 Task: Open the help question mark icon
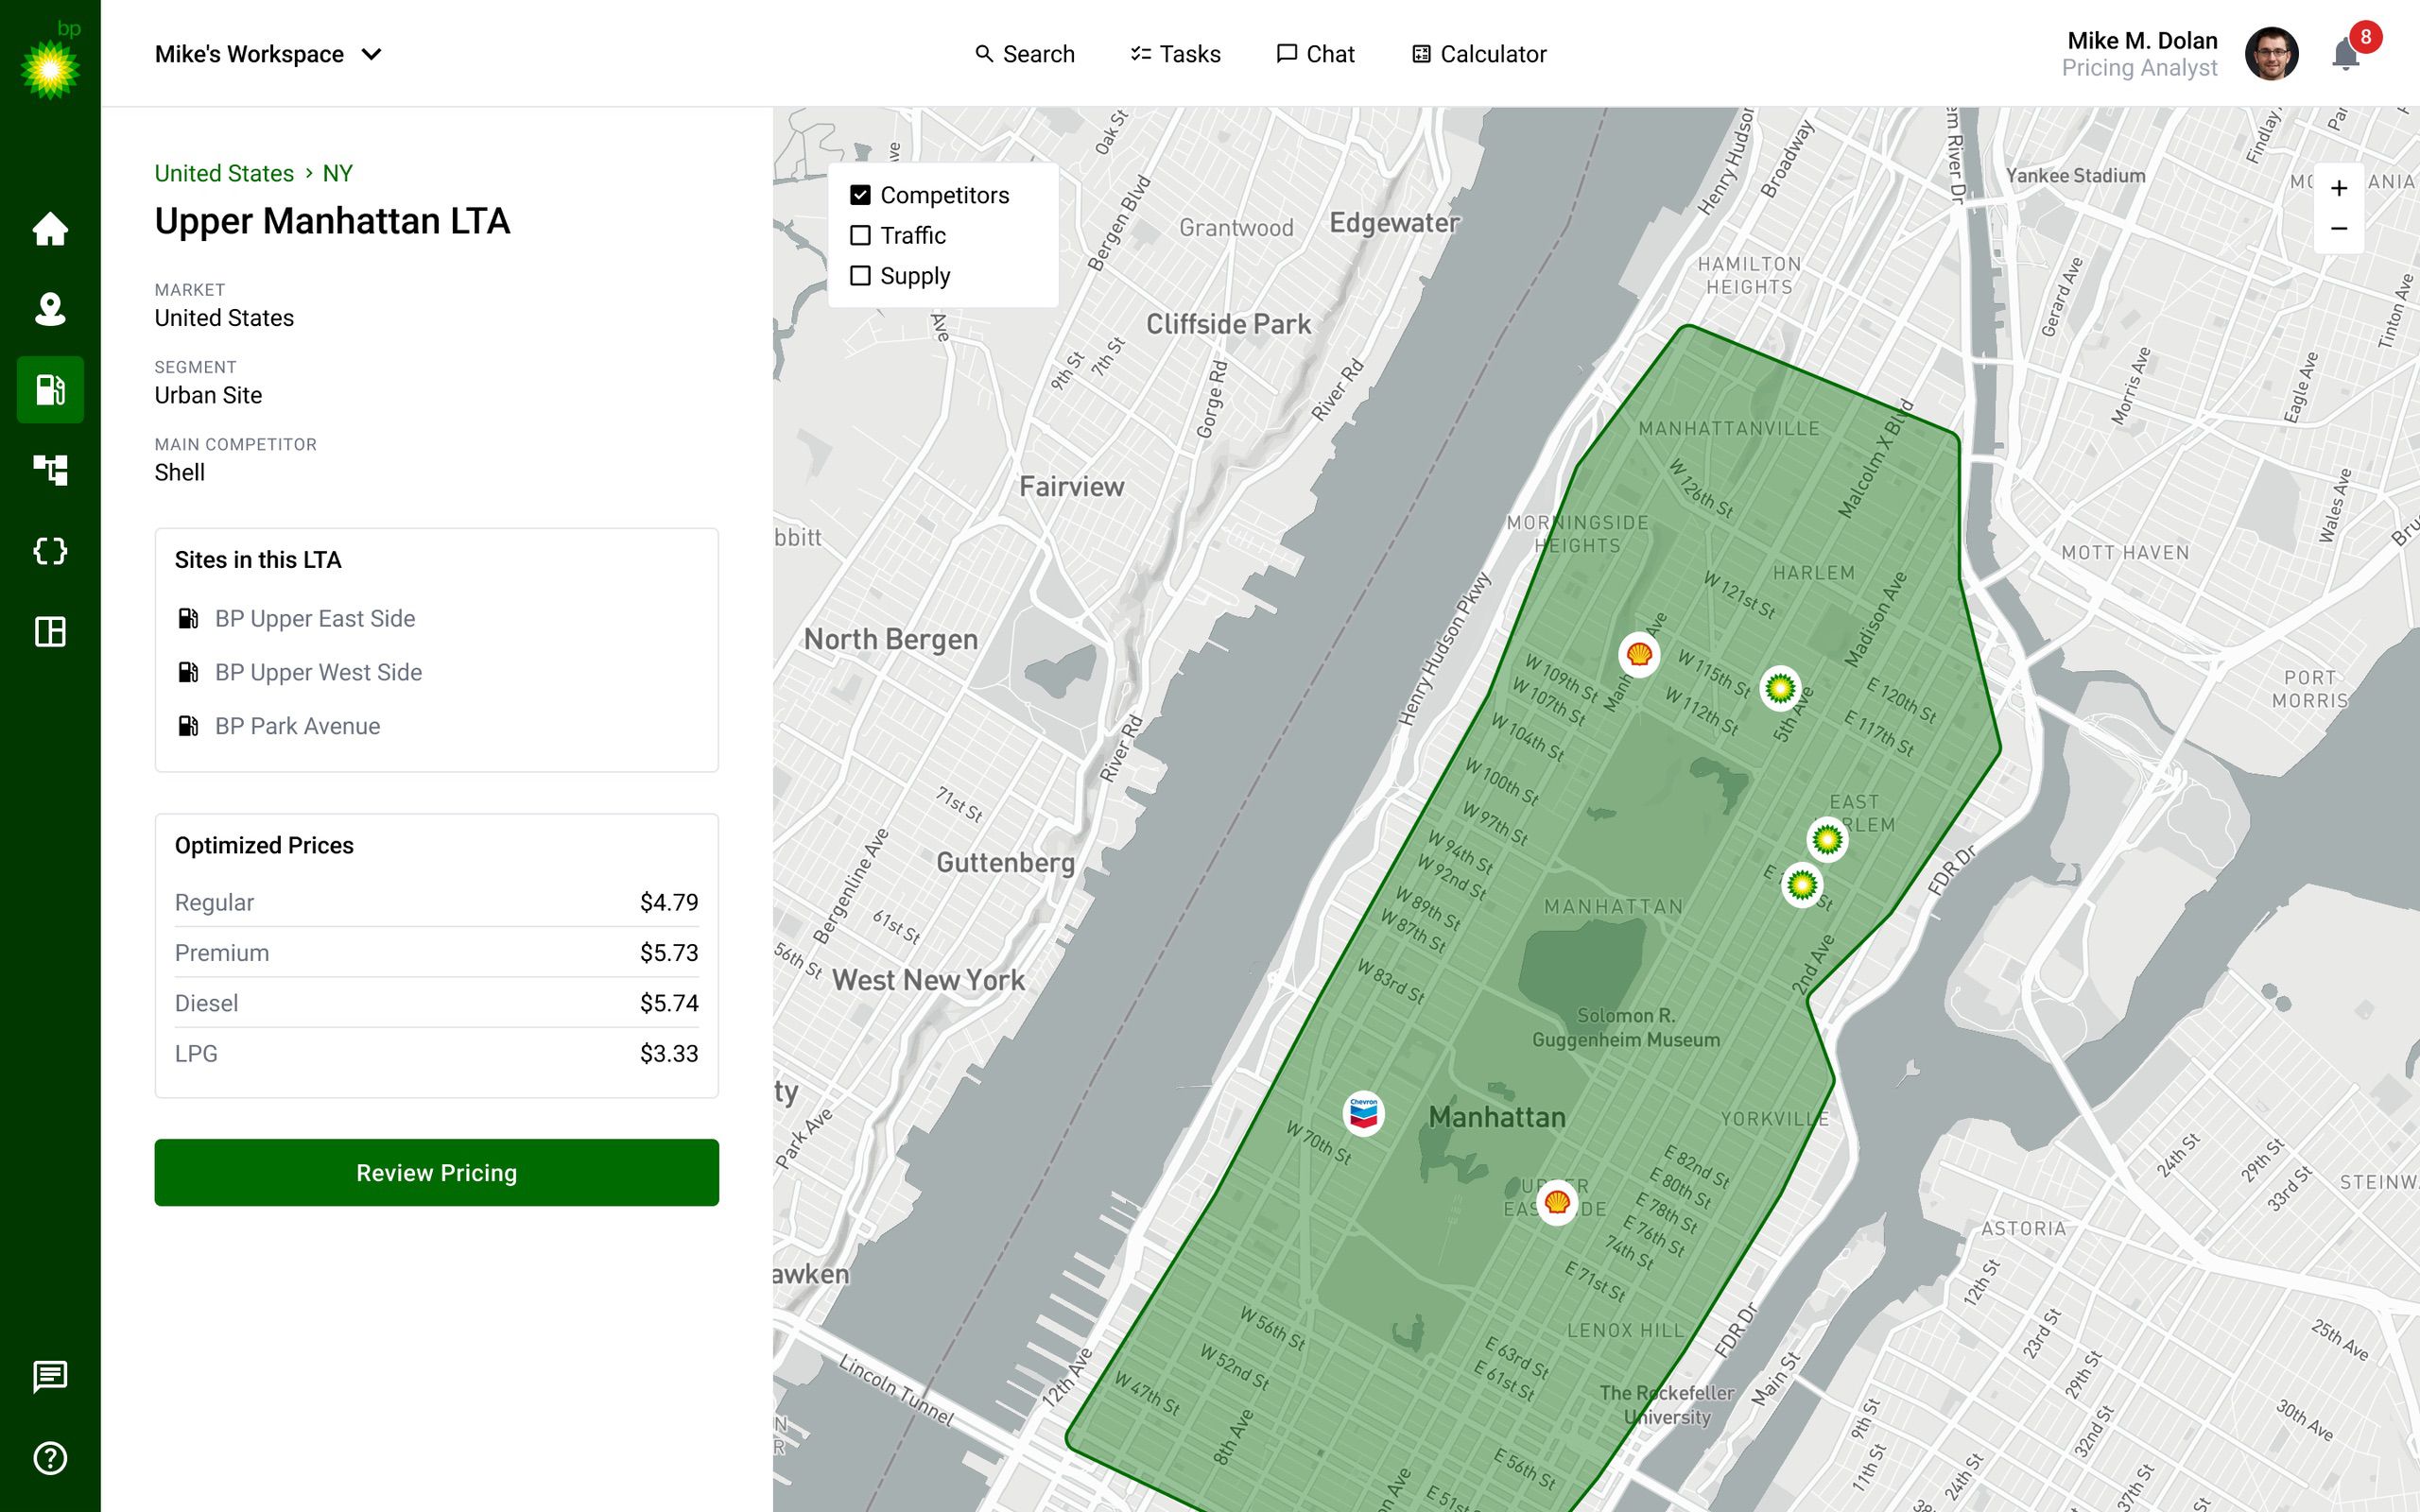[50, 1458]
